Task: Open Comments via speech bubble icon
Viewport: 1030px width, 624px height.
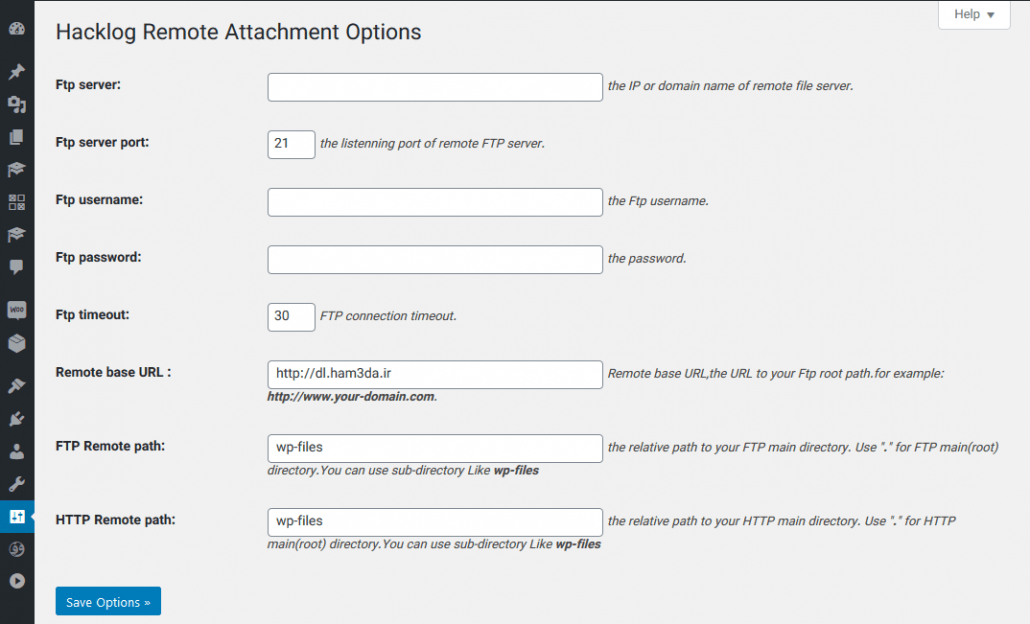Action: (x=17, y=267)
